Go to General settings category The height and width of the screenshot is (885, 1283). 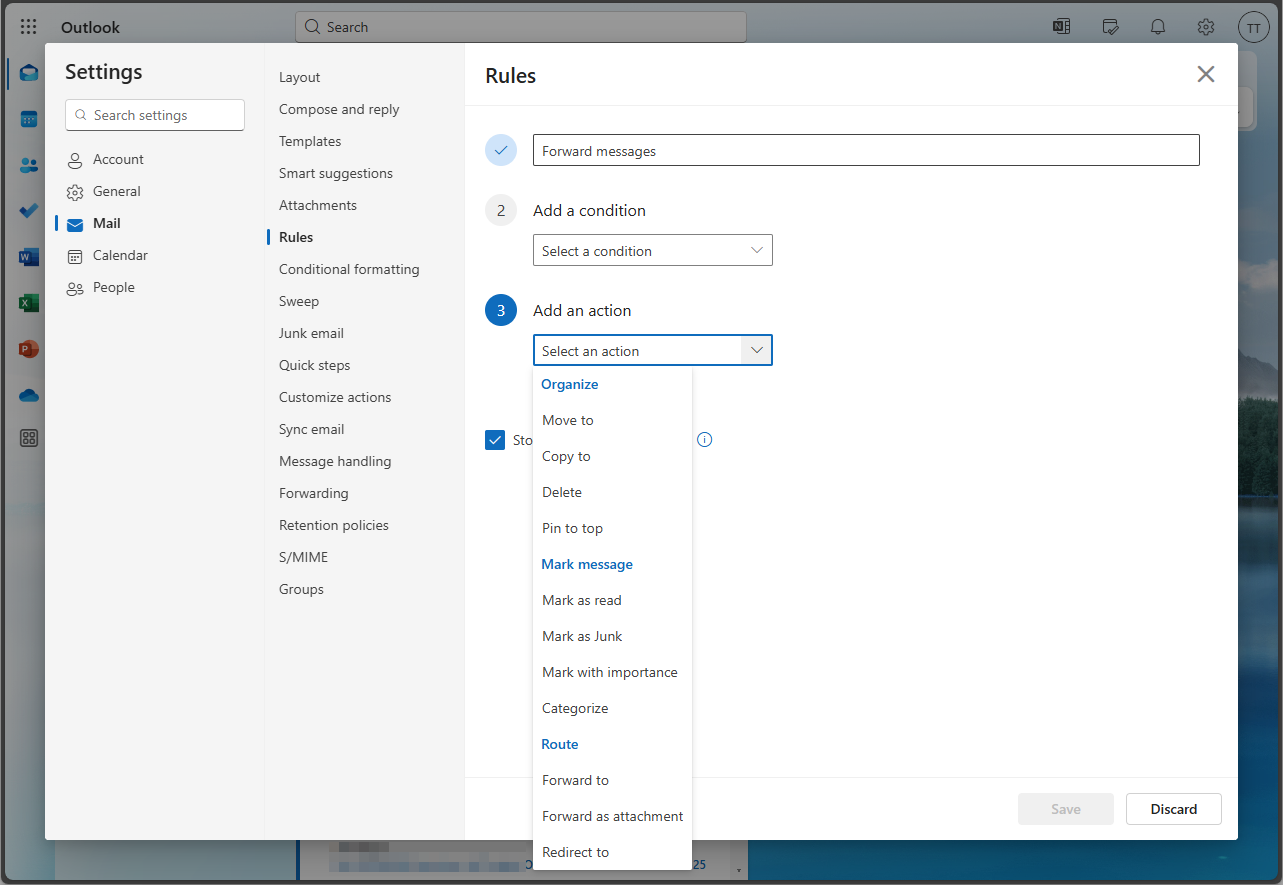[x=116, y=191]
